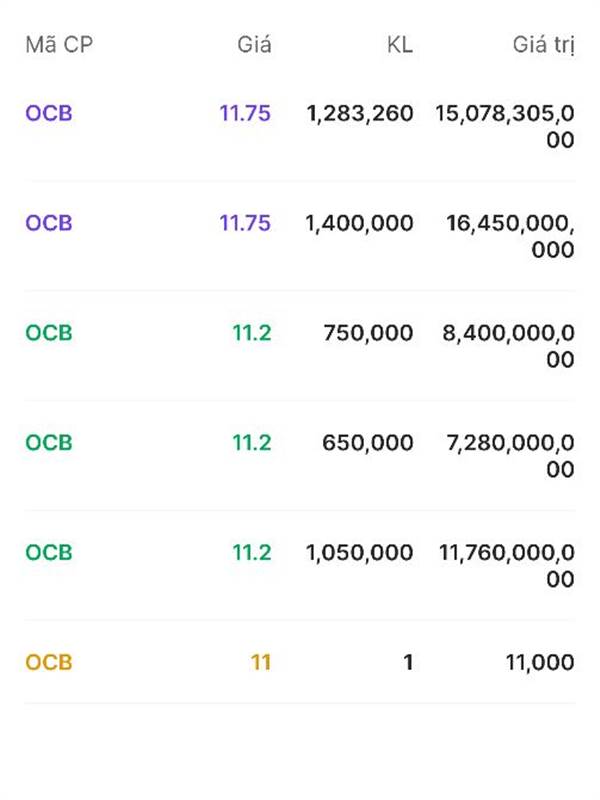Click the yellow price 11 in the last row
This screenshot has width=600, height=800.
260,663
